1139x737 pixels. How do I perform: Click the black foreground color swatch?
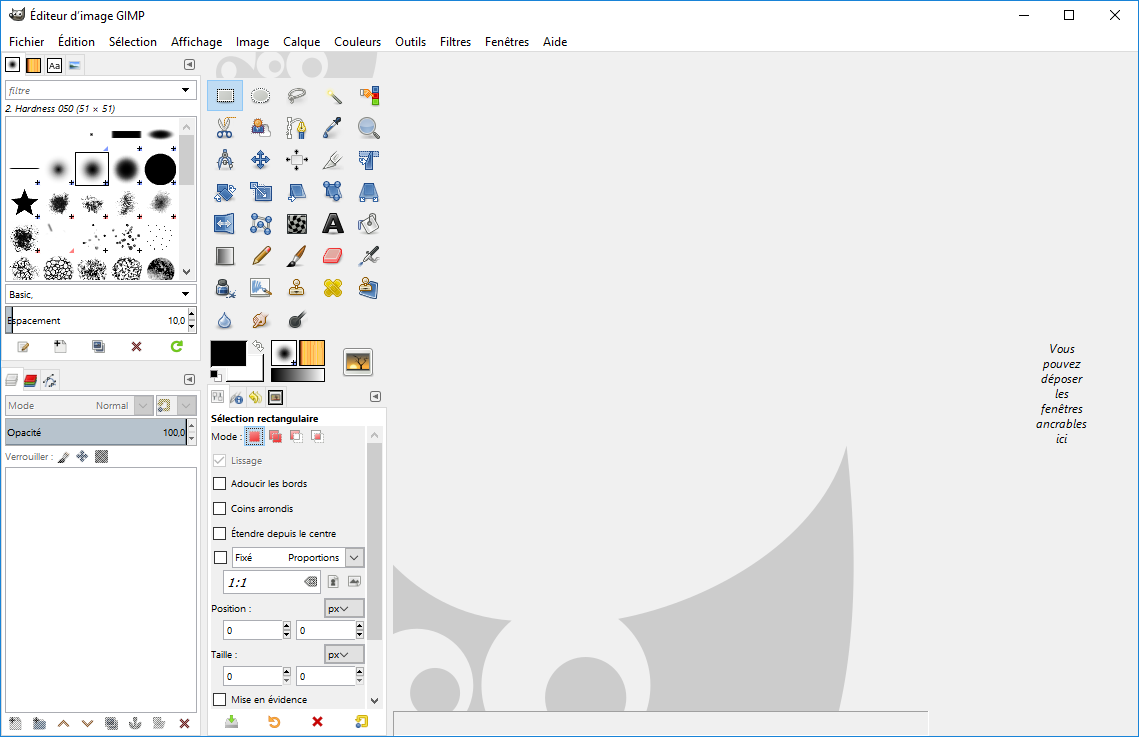click(x=228, y=354)
